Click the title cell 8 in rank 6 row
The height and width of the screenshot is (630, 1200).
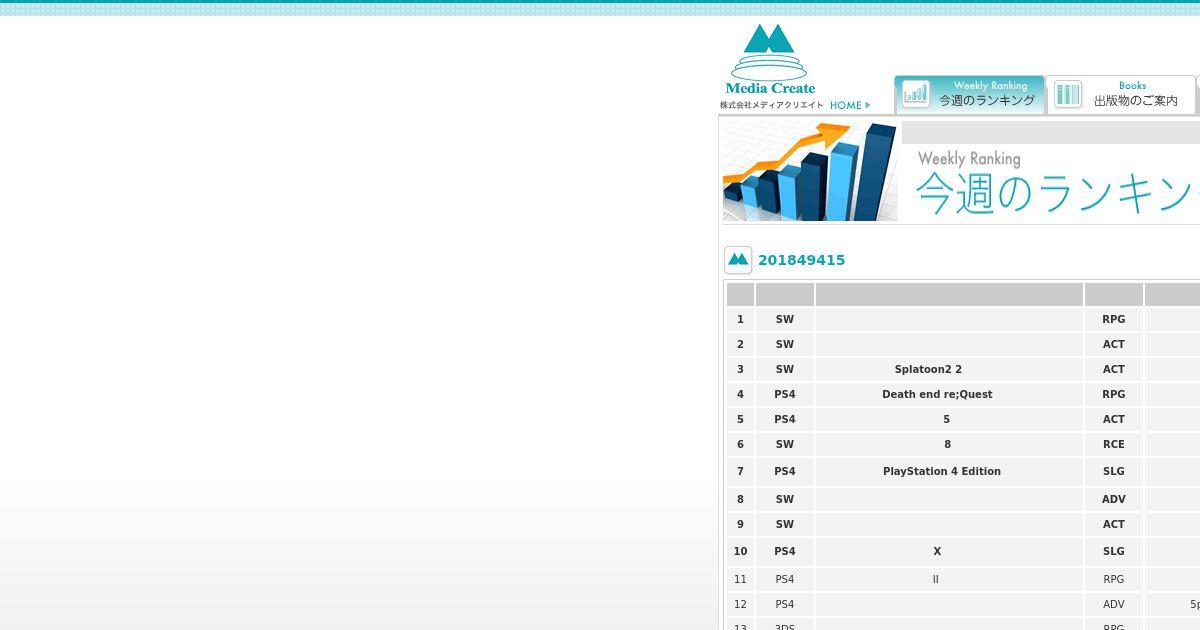pos(949,444)
